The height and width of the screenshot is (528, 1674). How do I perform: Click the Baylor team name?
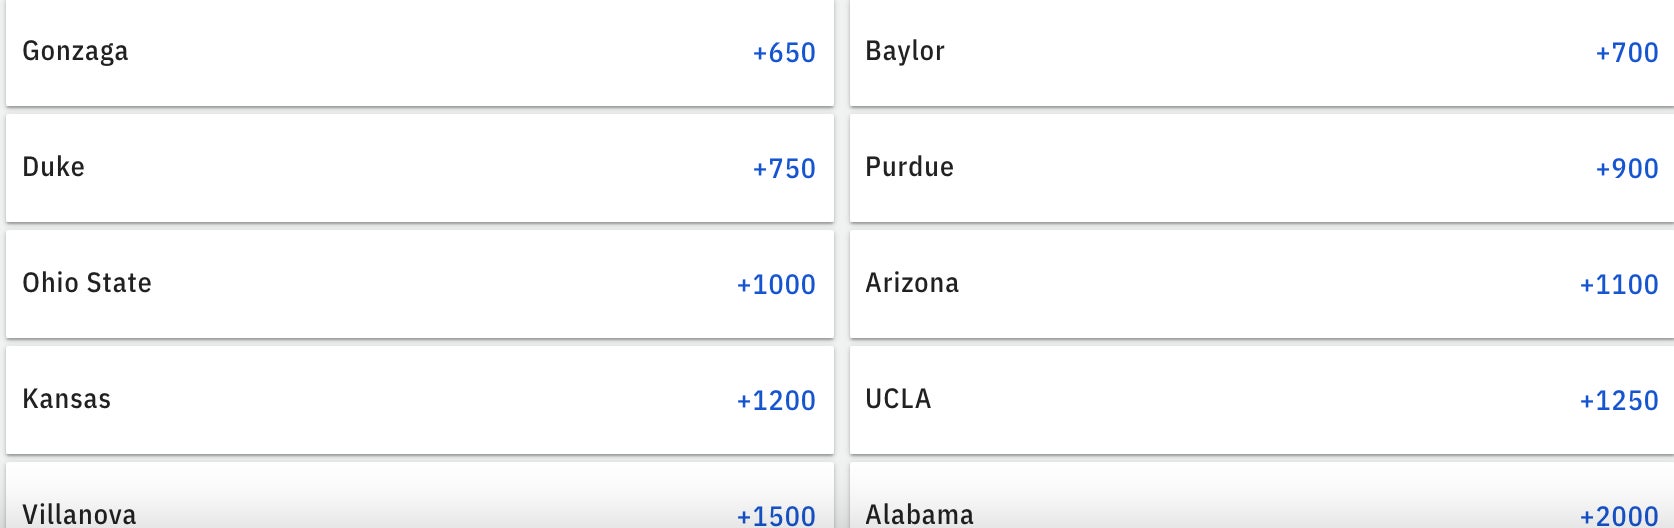click(x=905, y=51)
